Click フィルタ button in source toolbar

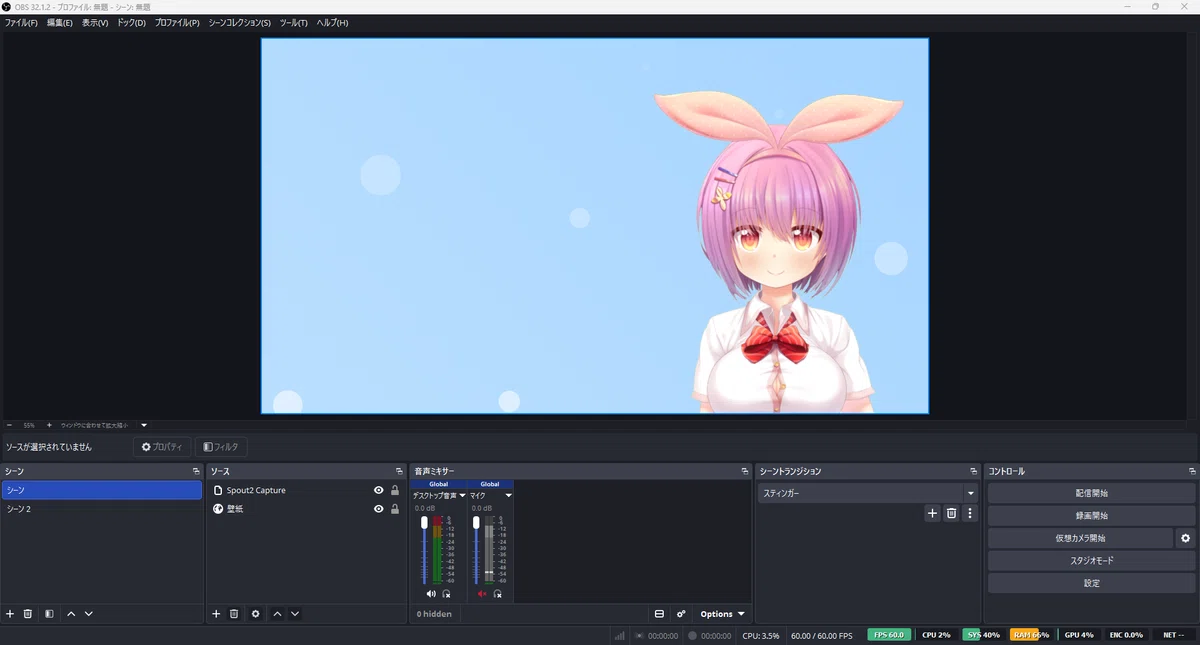click(221, 447)
